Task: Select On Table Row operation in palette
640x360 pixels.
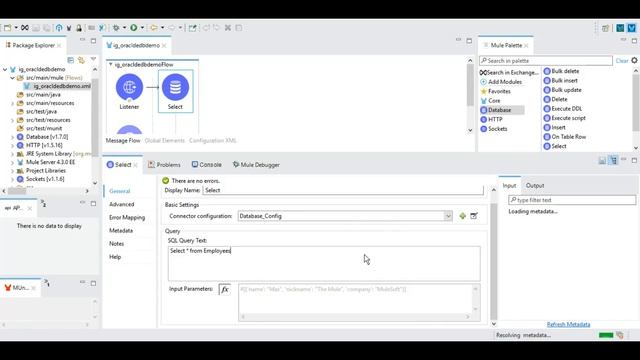Action: click(x=565, y=137)
